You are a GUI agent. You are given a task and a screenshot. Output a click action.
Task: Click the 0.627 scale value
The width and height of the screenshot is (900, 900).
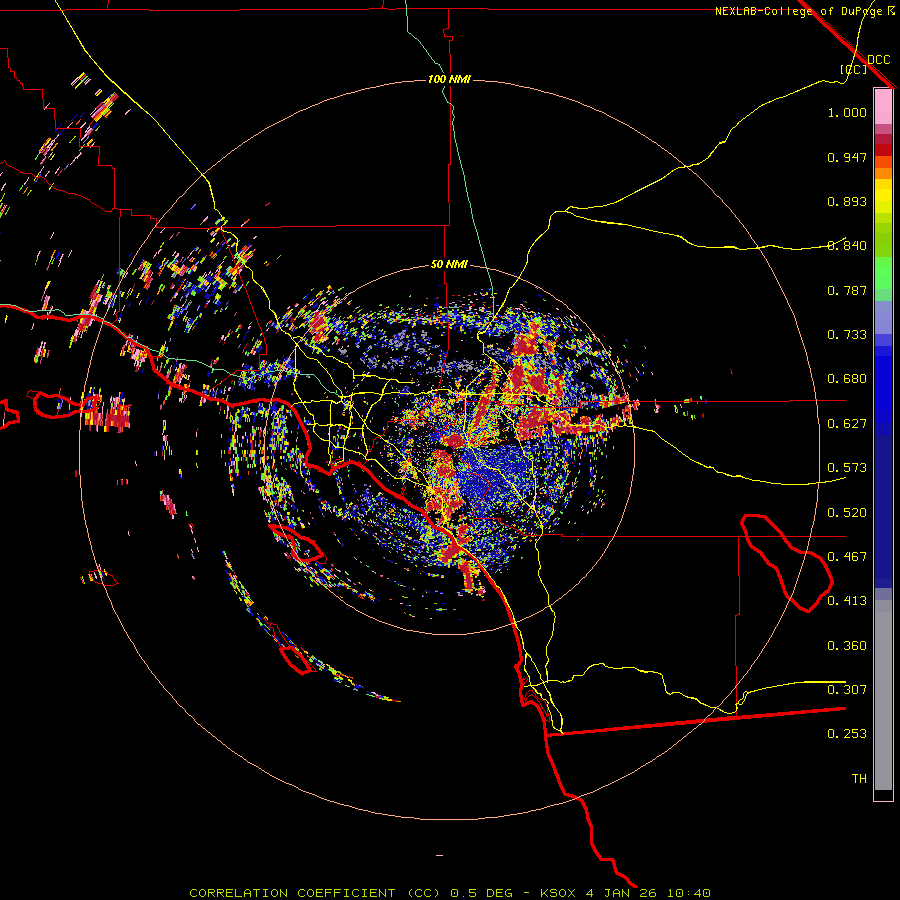tap(847, 424)
